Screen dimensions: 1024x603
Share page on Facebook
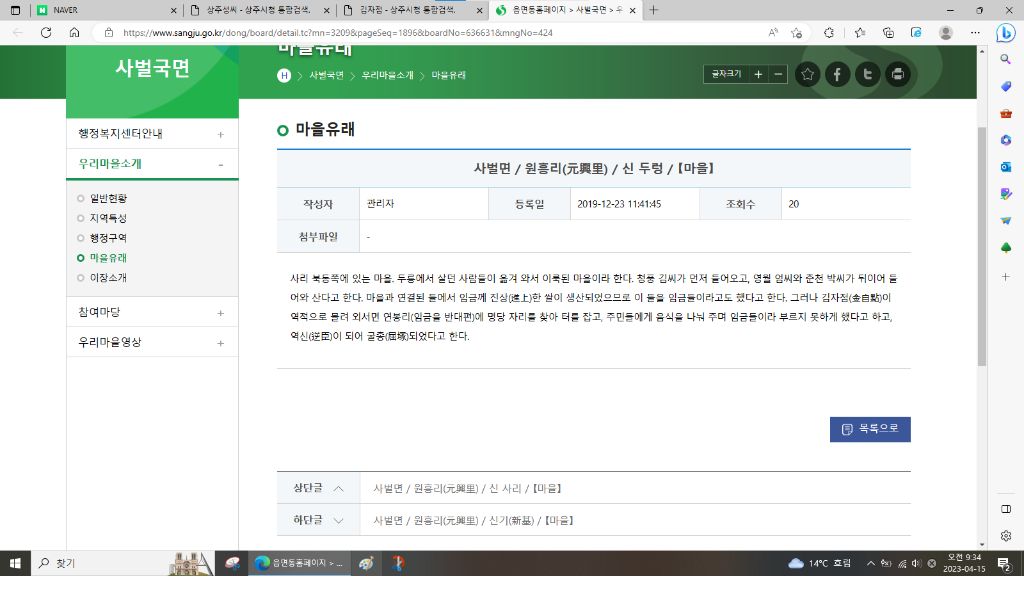coord(837,74)
